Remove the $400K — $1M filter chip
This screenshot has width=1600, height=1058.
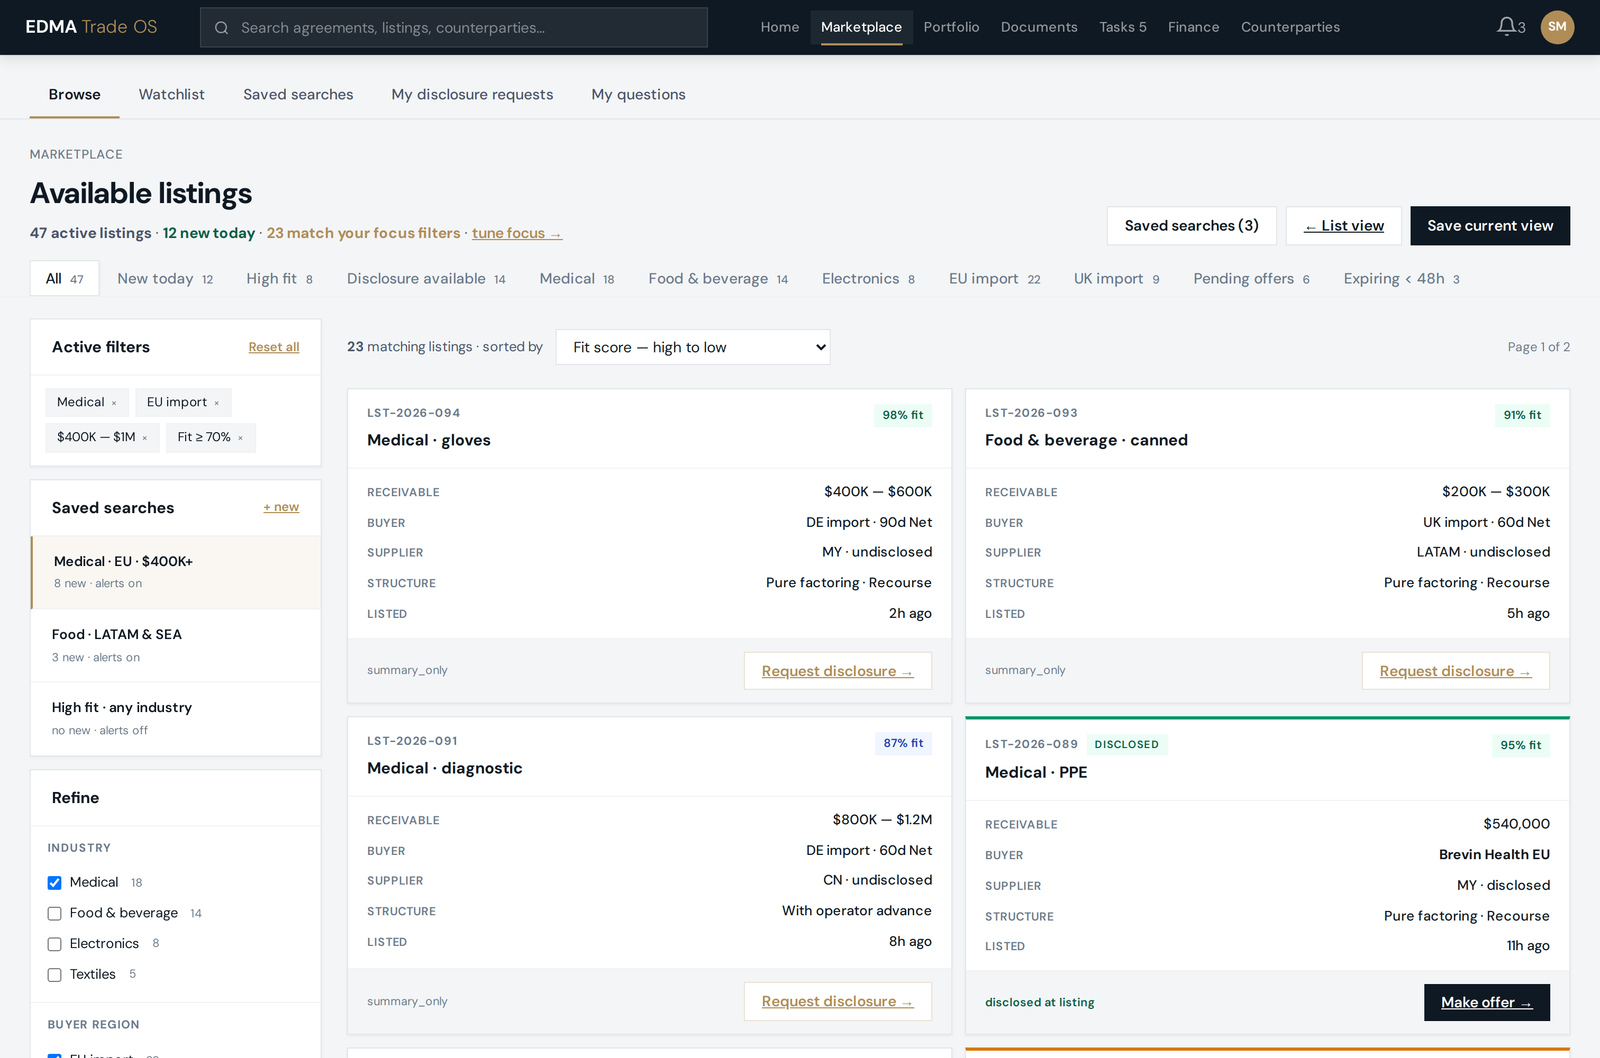[x=144, y=438]
